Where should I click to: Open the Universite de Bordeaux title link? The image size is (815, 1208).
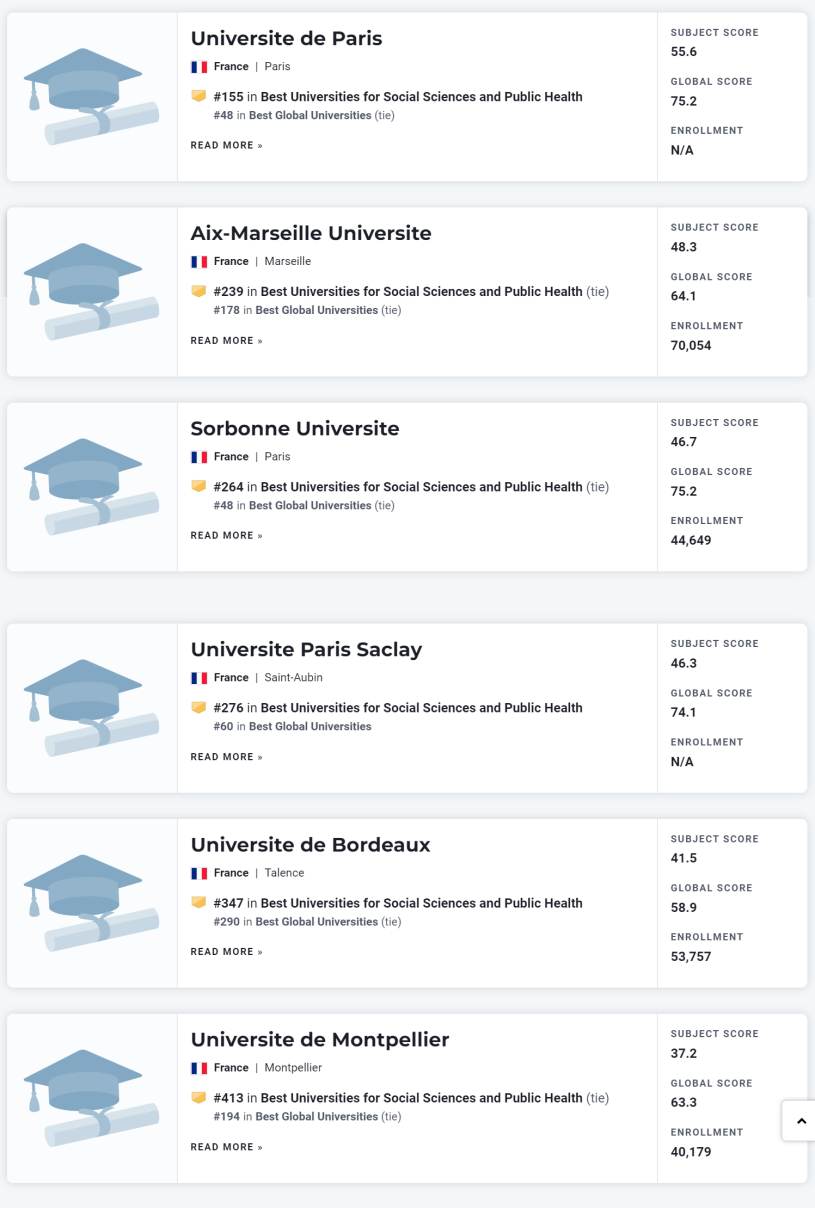310,844
